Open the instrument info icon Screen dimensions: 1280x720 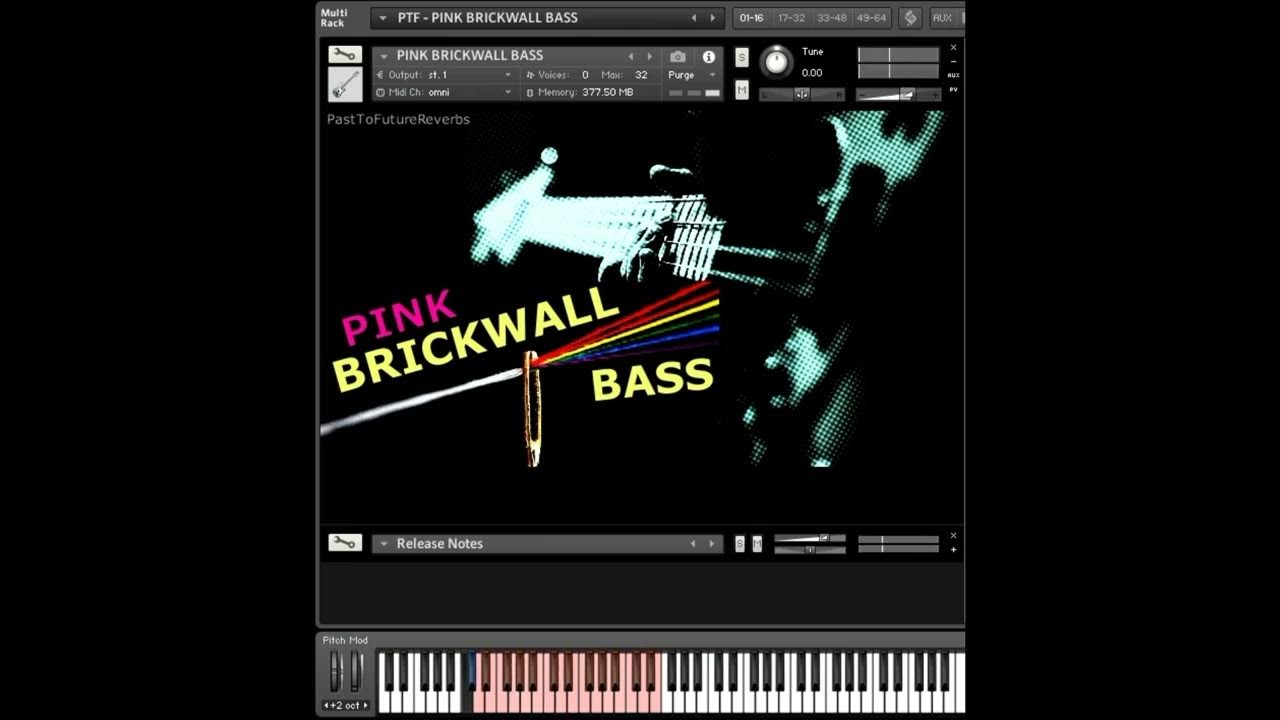point(709,57)
